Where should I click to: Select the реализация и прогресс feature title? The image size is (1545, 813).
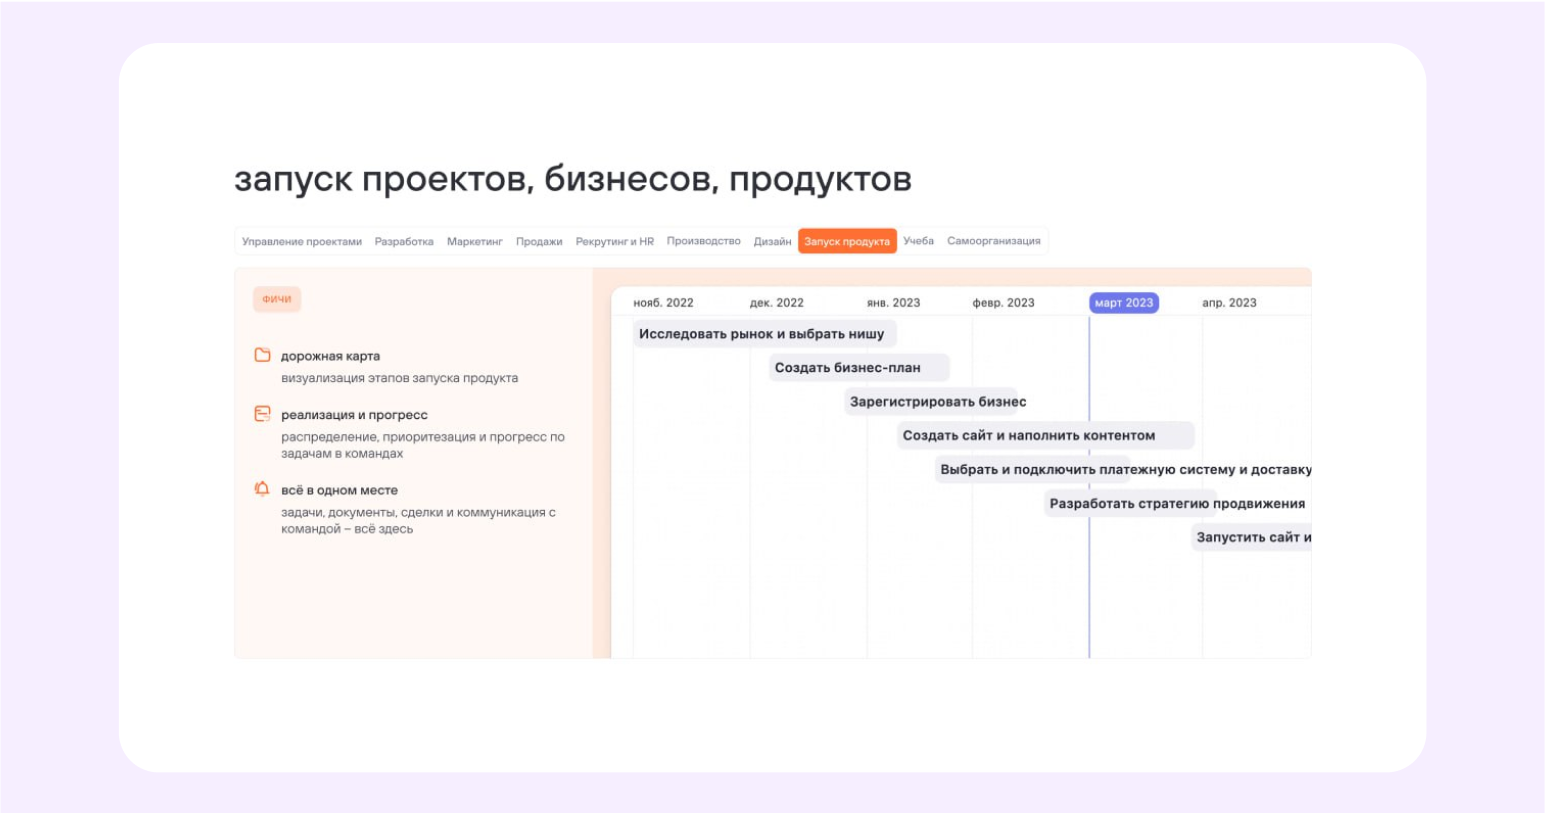pyautogui.click(x=354, y=415)
